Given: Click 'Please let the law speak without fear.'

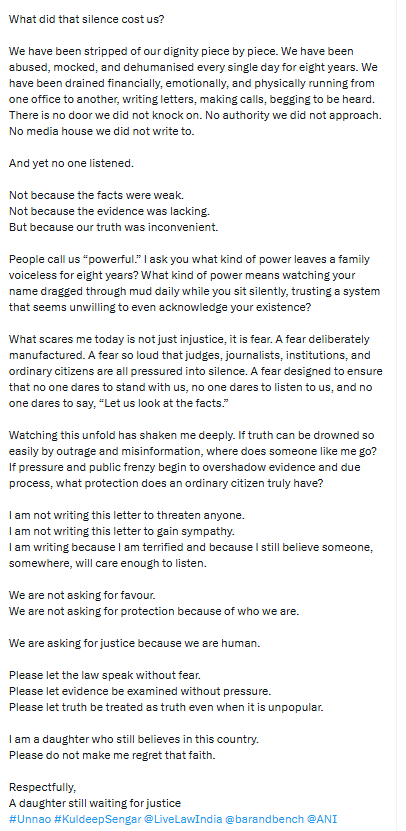Looking at the screenshot, I should pyautogui.click(x=104, y=675).
